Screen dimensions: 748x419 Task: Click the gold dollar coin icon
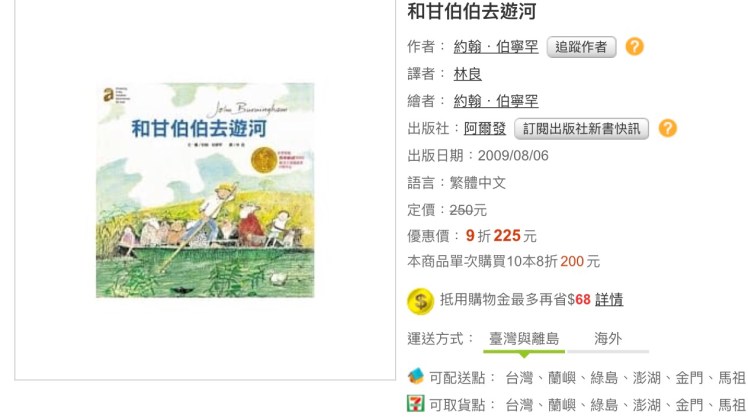420,302
